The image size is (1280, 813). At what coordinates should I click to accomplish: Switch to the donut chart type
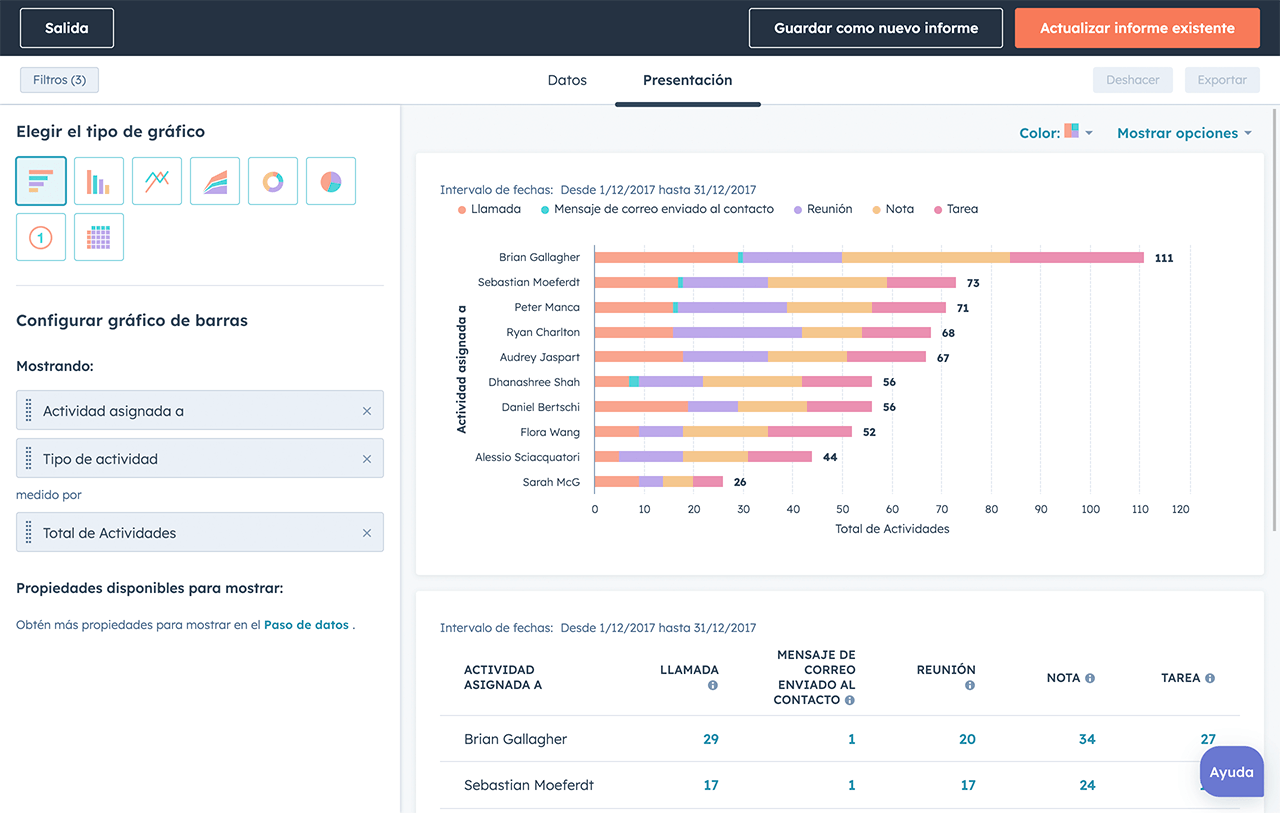(273, 181)
